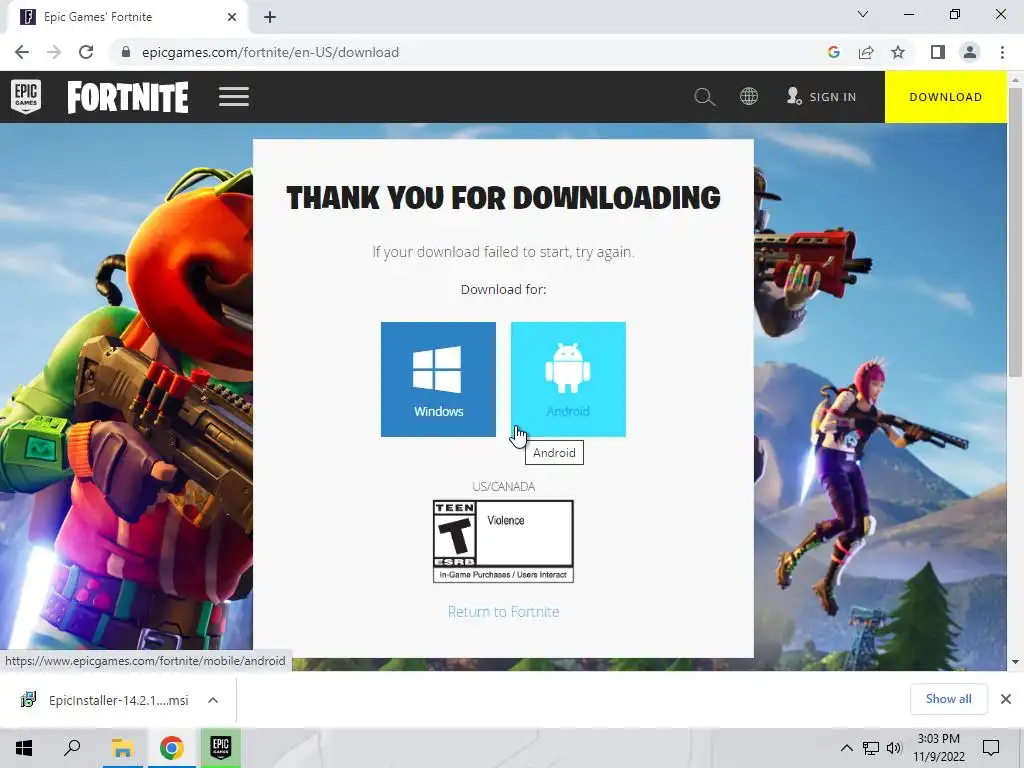Screen dimensions: 1024x768
Task: Open the tab search chevron
Action: click(x=863, y=14)
